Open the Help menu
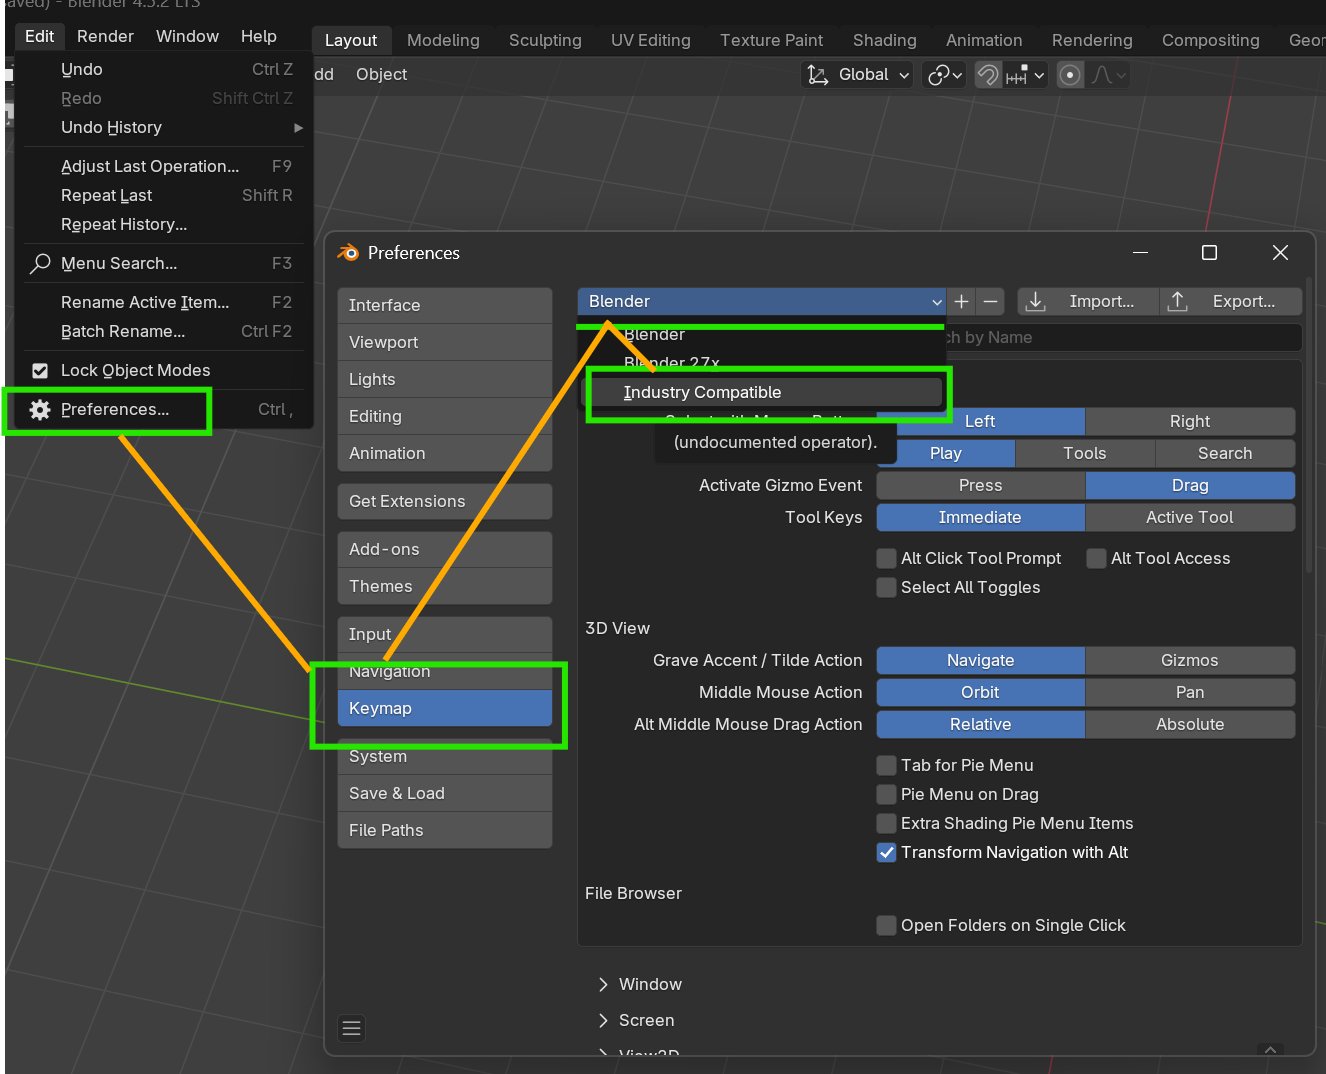 click(259, 36)
